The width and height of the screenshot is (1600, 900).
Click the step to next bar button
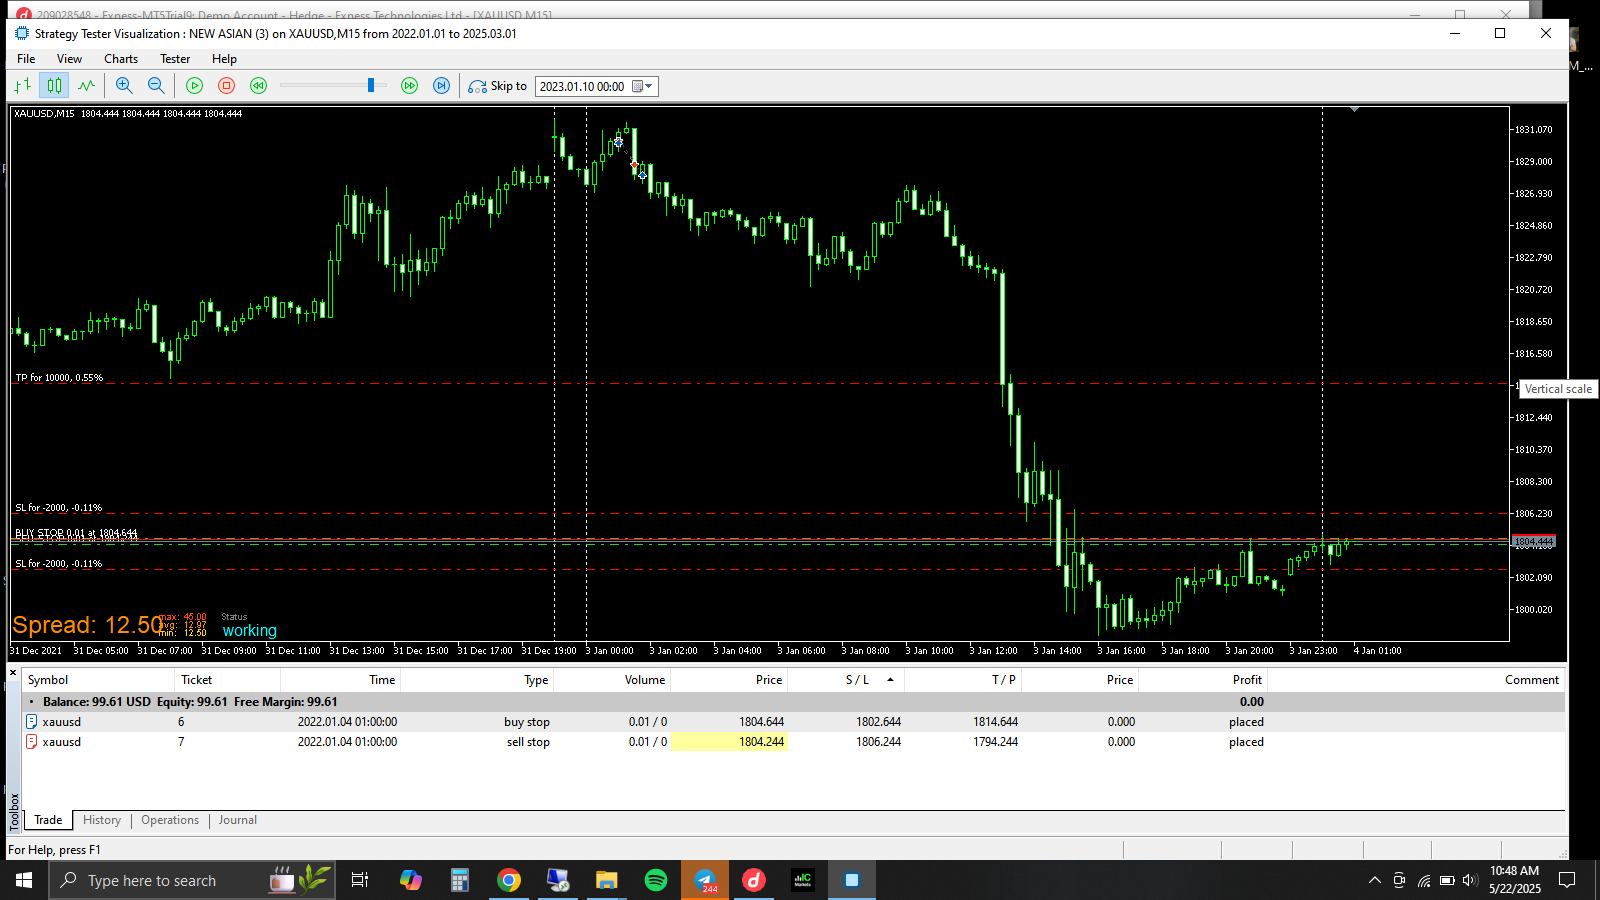coord(441,86)
